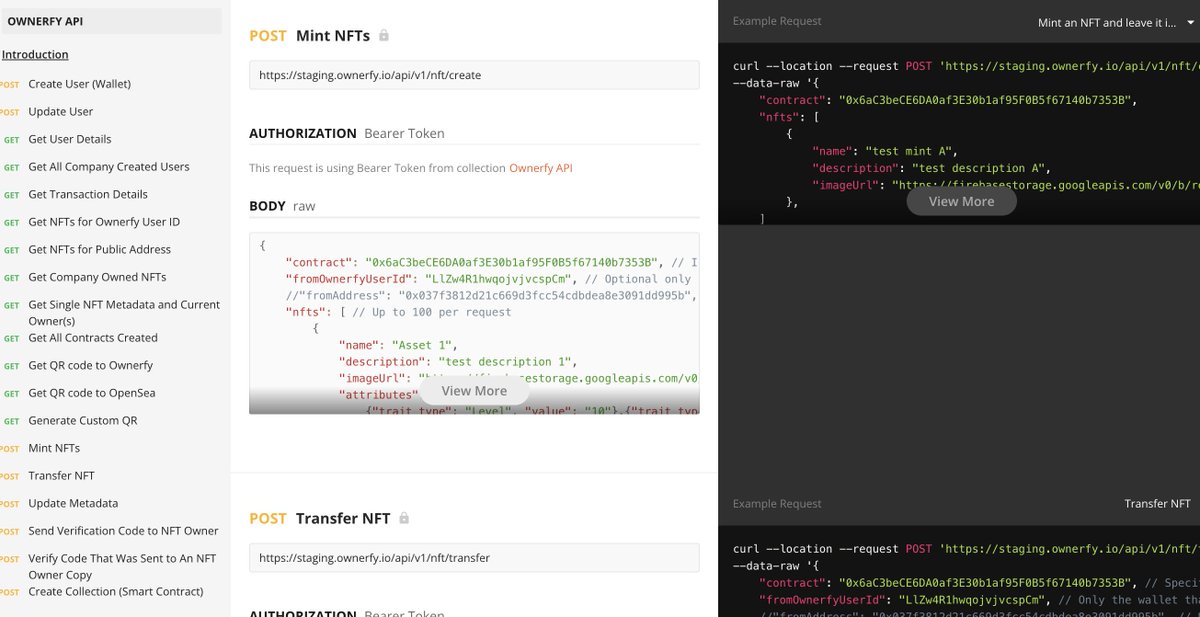Select Create User (Wallet) in sidebar
Screen dimensions: 1200x617
[x=80, y=84]
